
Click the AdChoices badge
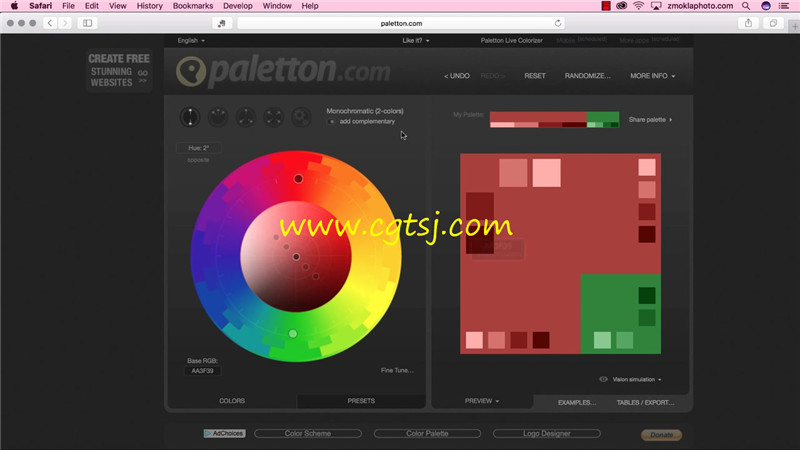pos(224,433)
